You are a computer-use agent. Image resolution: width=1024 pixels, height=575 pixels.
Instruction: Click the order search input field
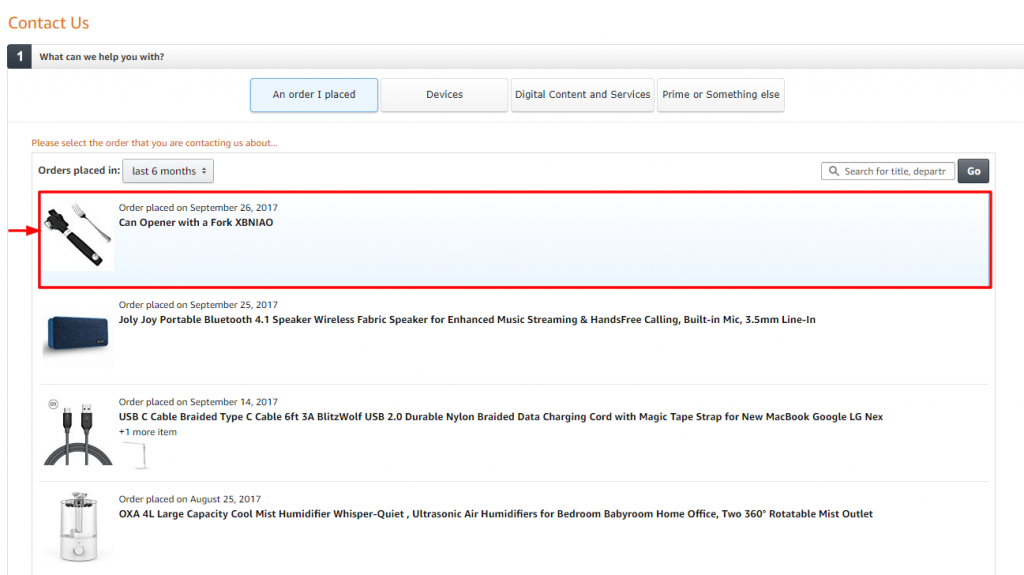[894, 171]
